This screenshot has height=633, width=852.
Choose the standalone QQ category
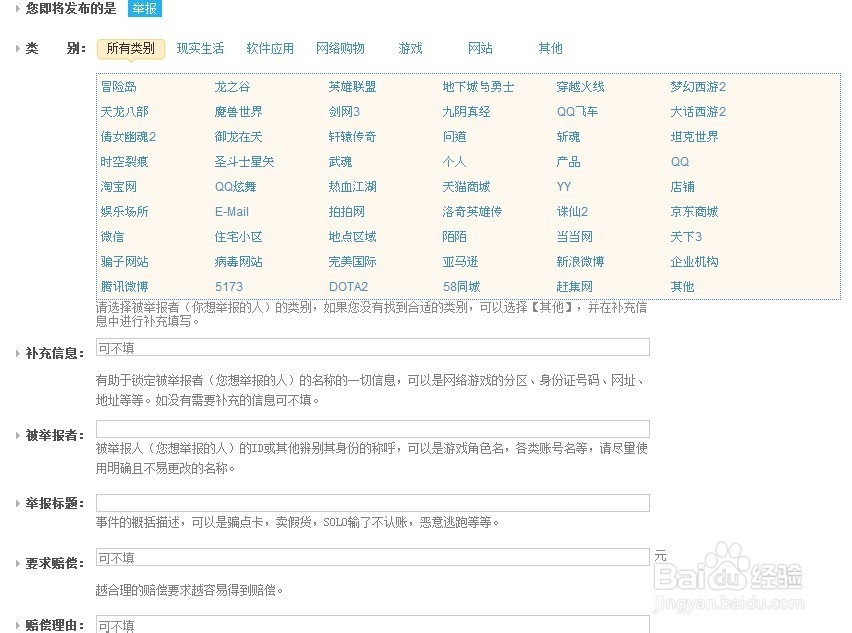click(x=680, y=162)
